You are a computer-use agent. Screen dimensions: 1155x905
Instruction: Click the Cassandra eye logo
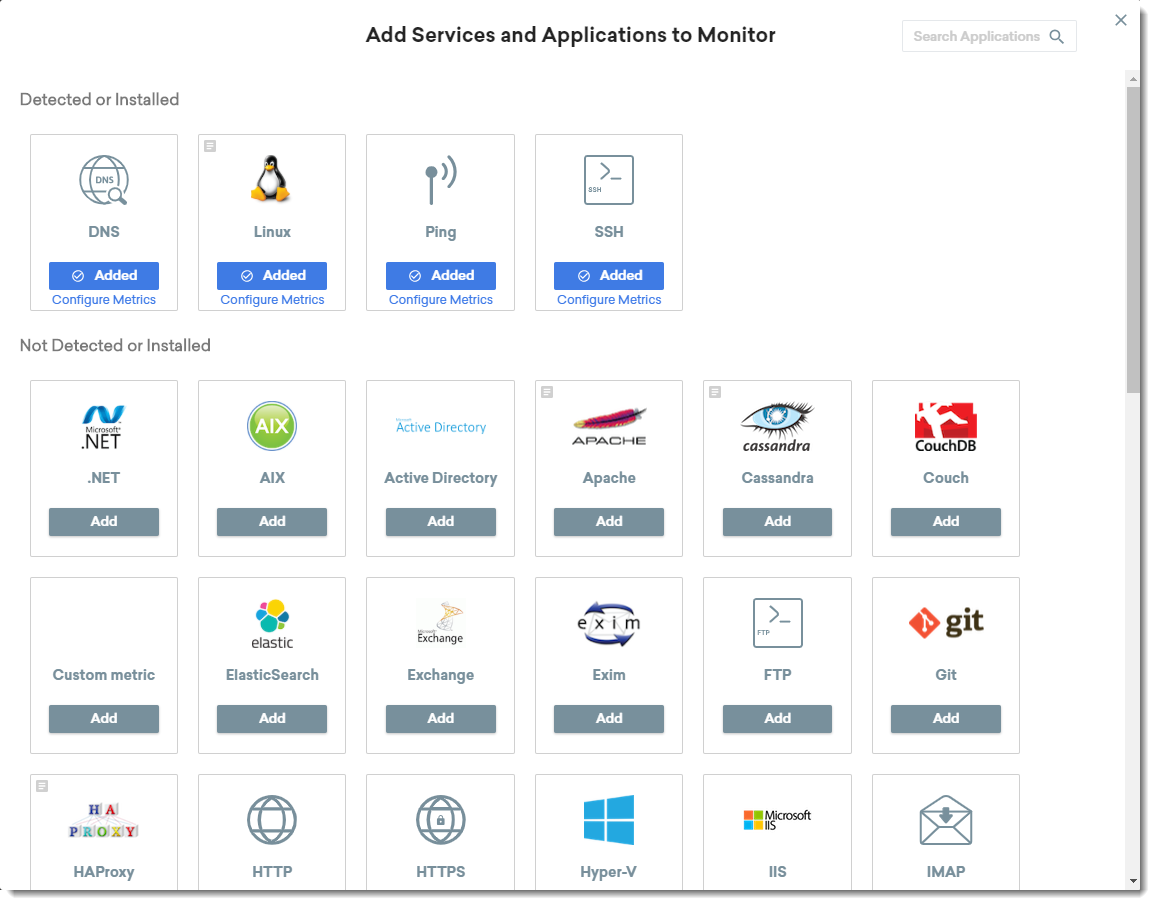click(x=777, y=427)
